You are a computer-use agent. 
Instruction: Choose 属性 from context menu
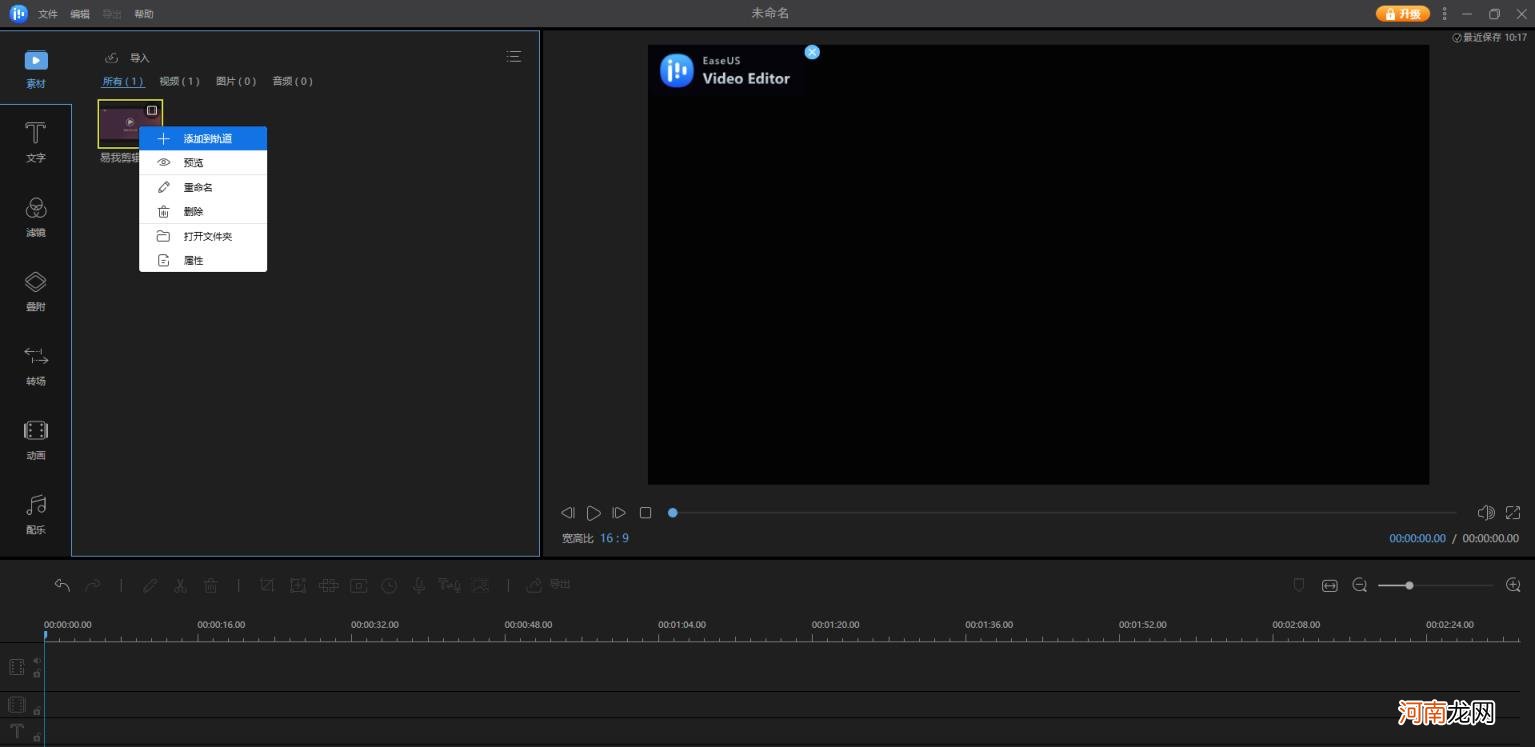203,260
